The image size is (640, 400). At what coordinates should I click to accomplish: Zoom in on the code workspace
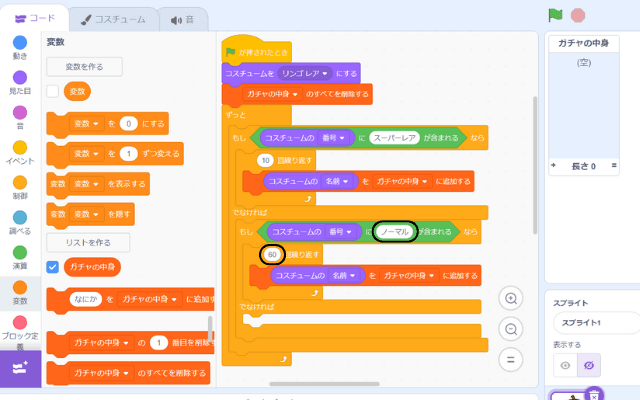(511, 298)
